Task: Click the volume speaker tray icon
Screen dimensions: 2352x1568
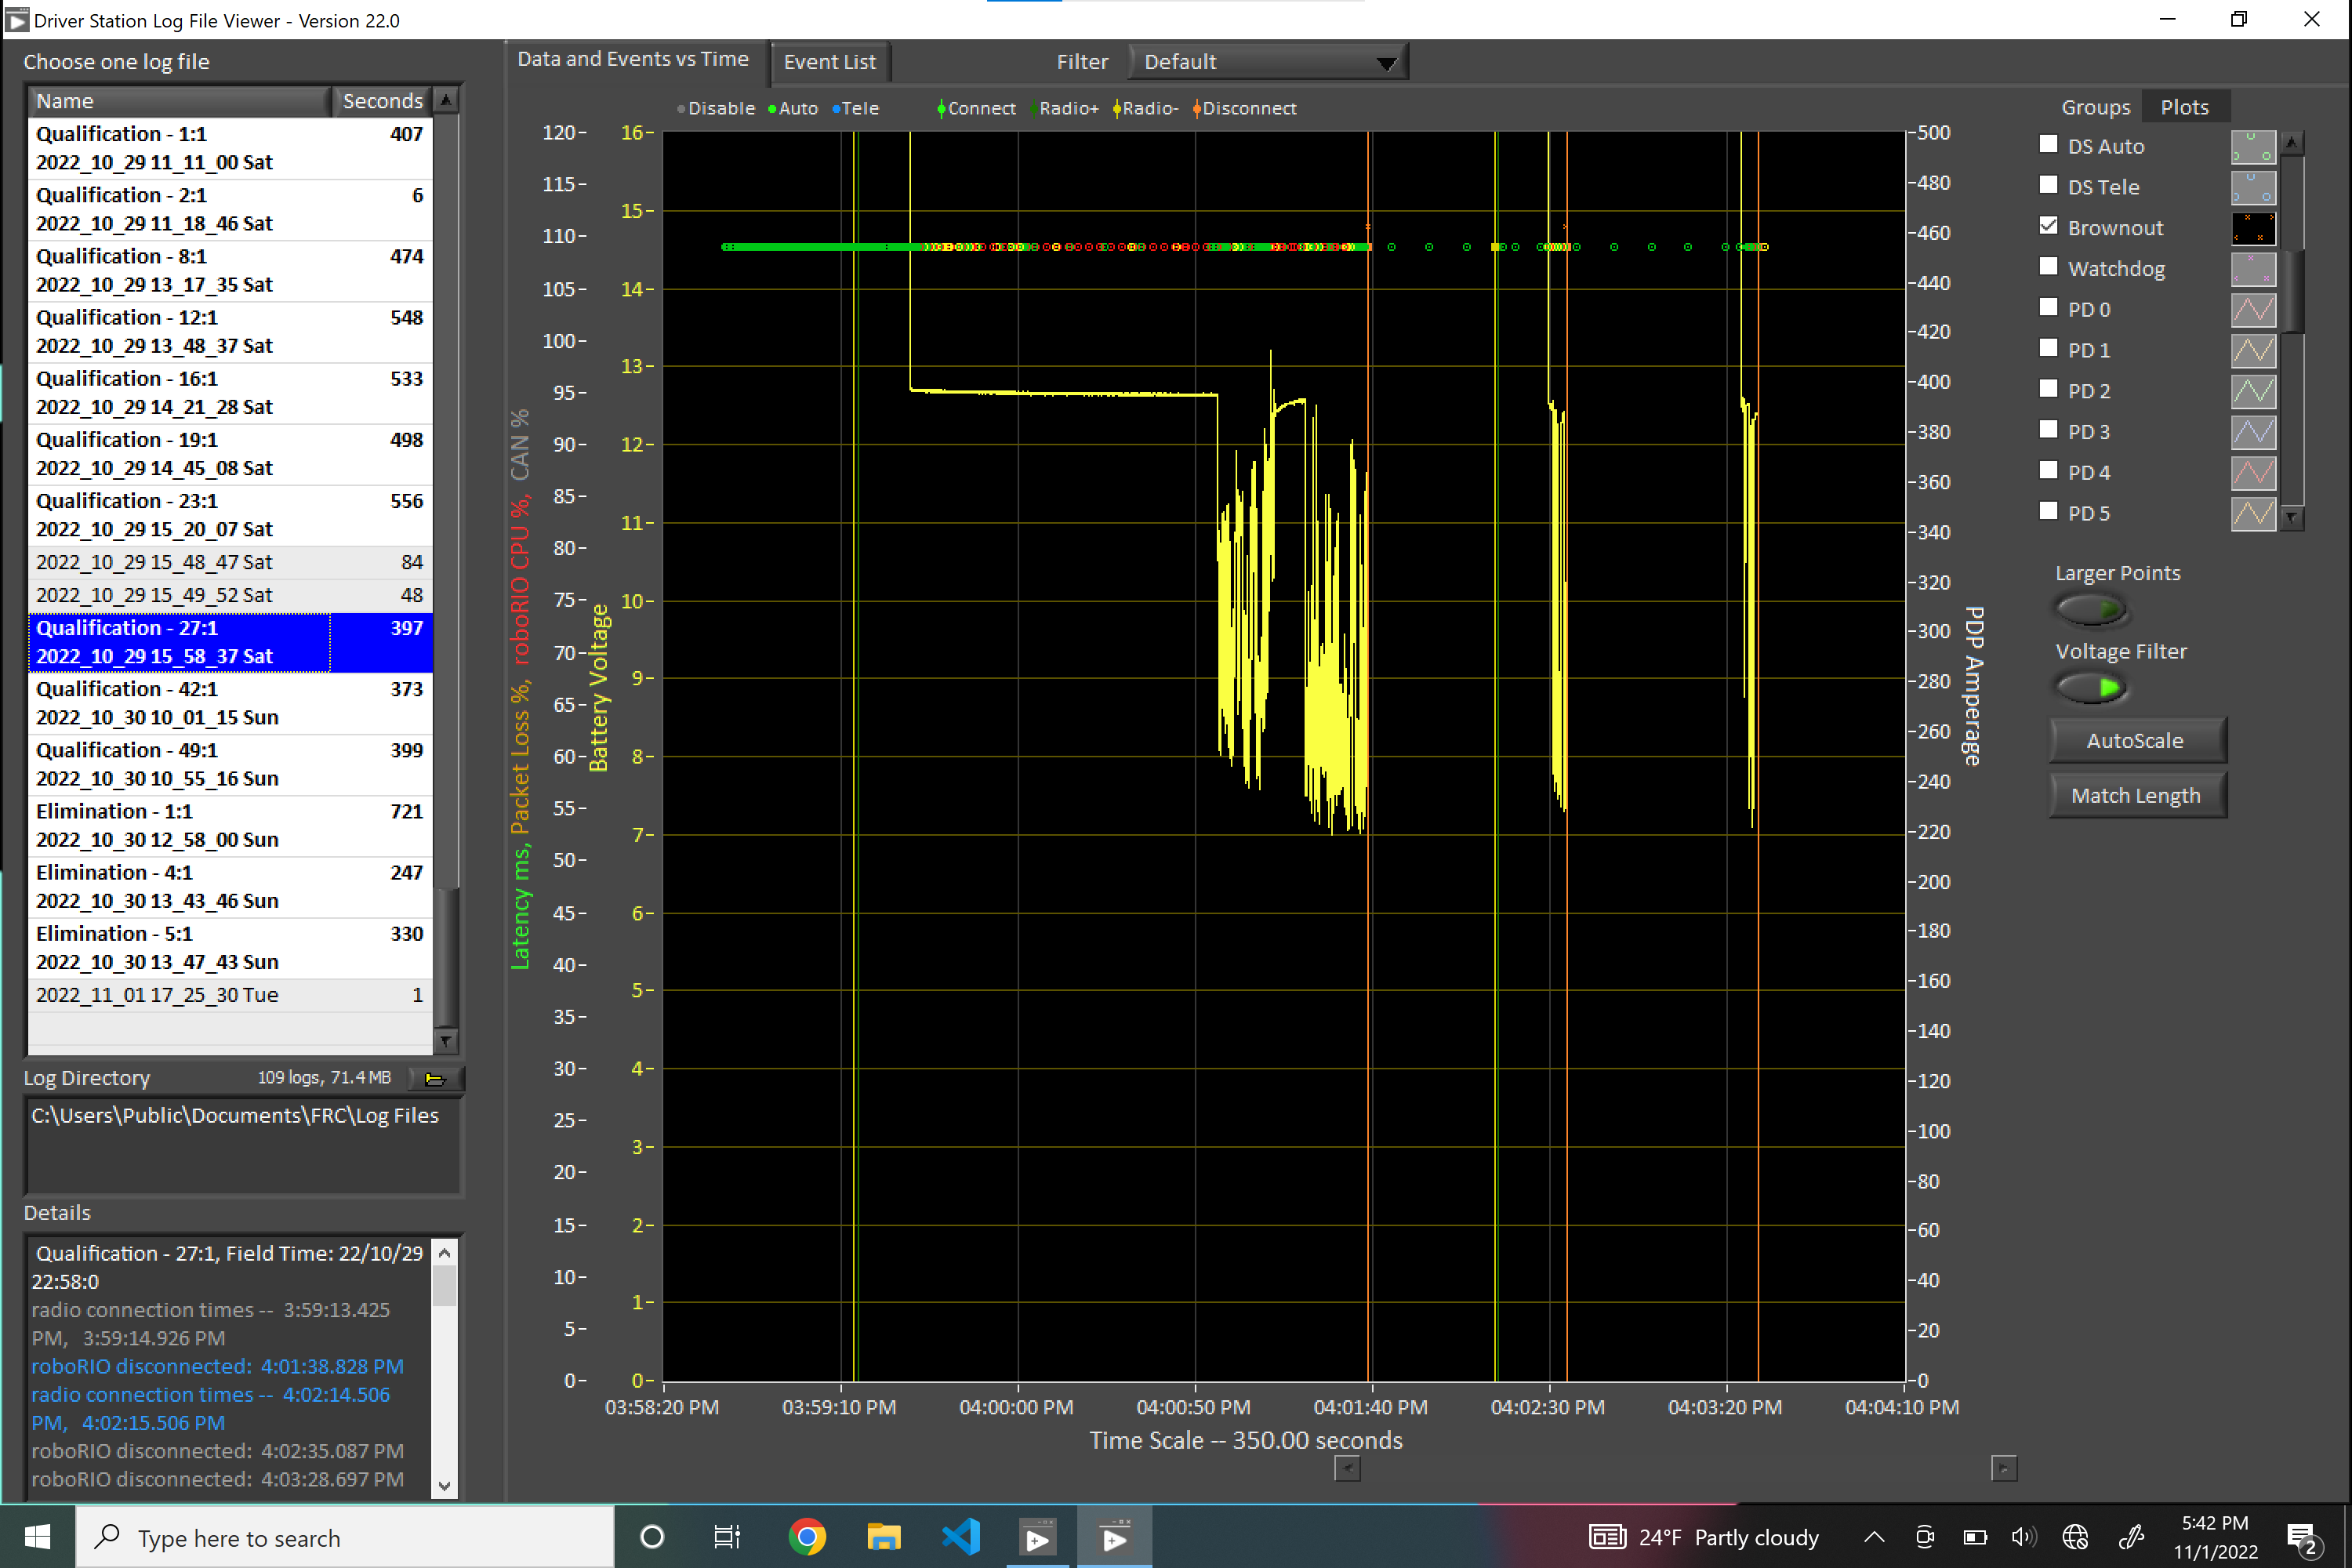Action: [2023, 1537]
